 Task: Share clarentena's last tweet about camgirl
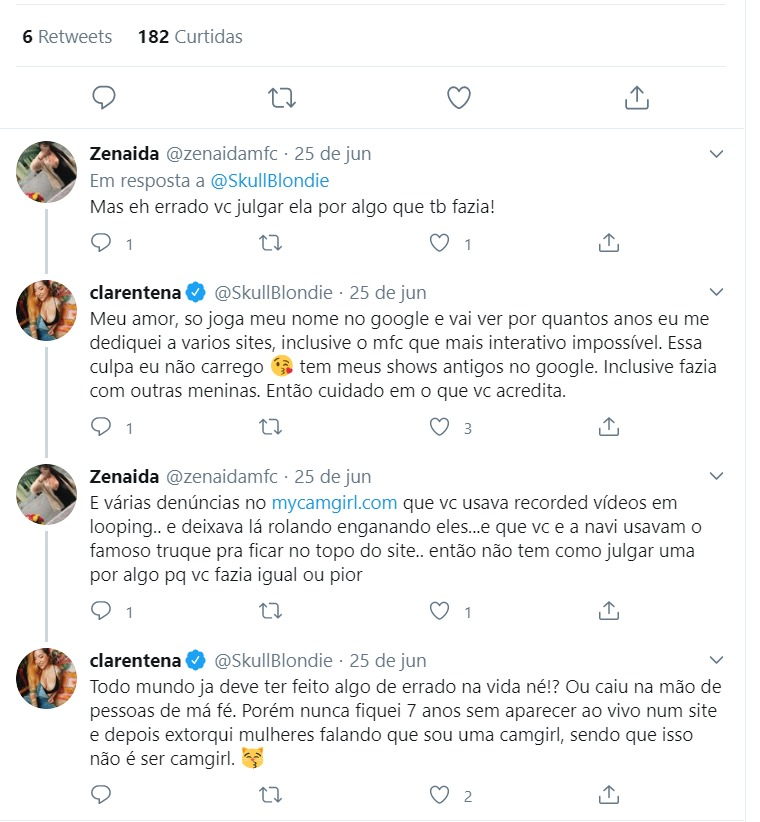click(609, 795)
